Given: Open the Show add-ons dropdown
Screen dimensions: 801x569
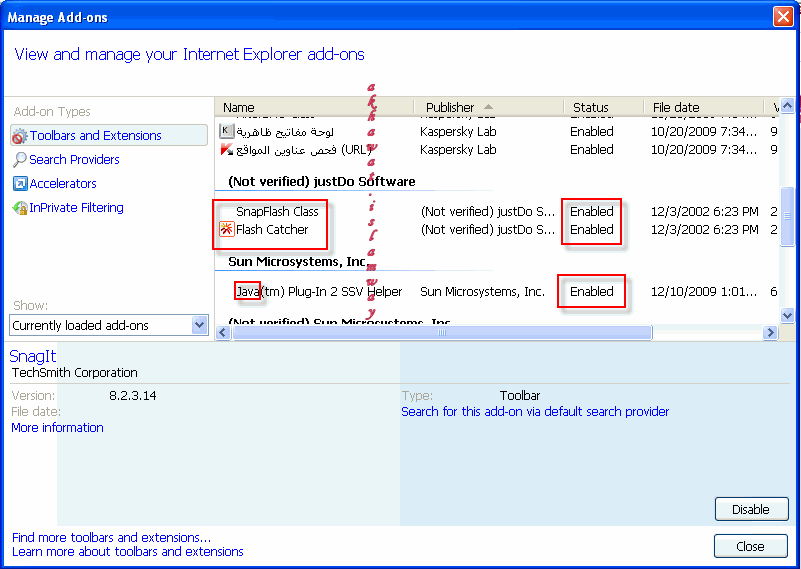Looking at the screenshot, I should pos(199,325).
